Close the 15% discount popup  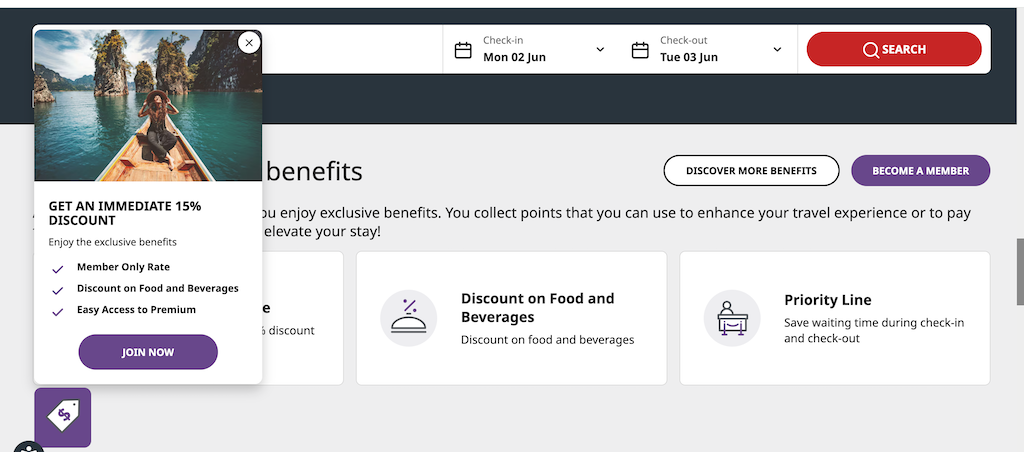tap(249, 43)
